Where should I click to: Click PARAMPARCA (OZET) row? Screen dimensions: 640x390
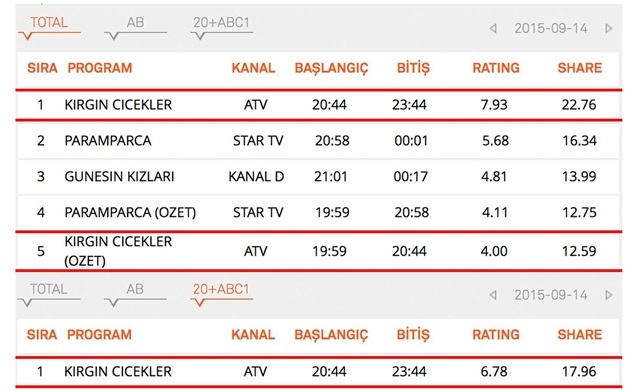coord(318,213)
